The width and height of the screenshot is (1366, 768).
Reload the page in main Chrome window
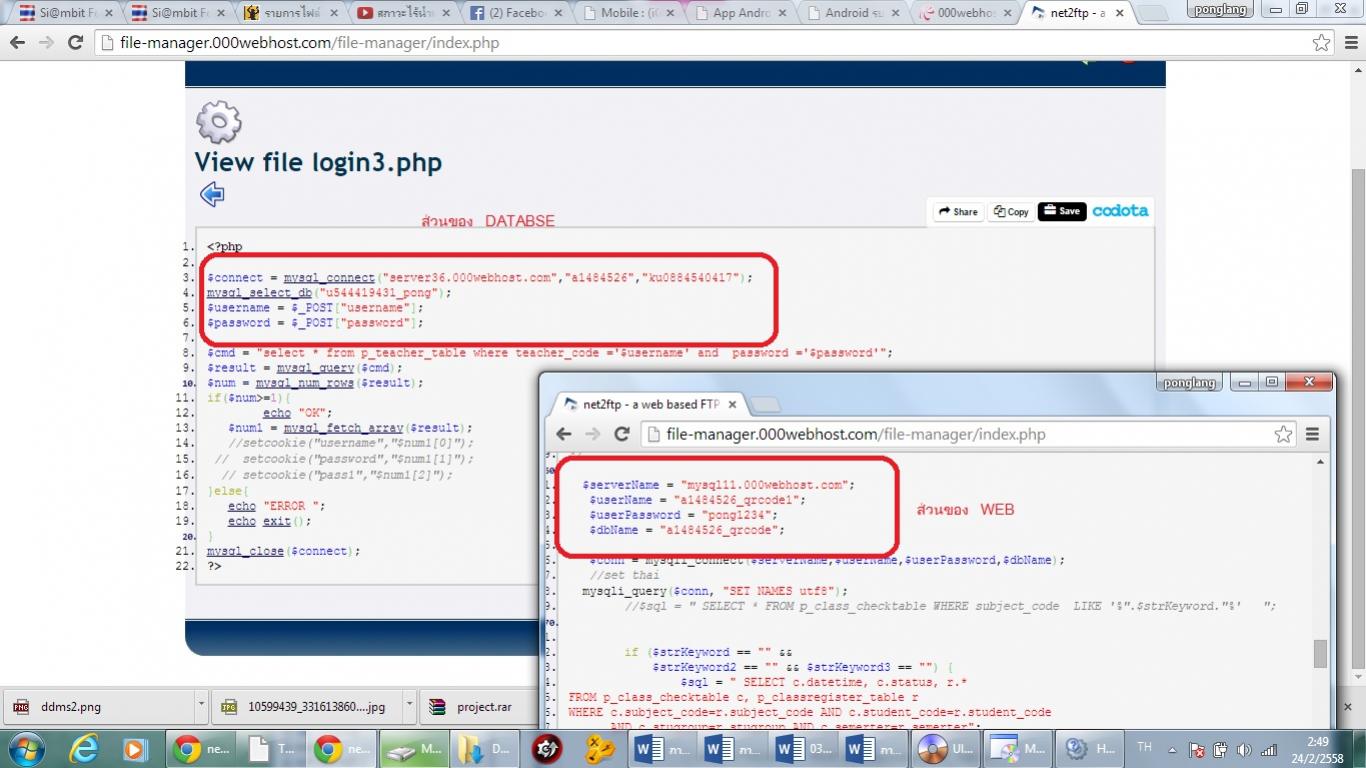click(75, 43)
